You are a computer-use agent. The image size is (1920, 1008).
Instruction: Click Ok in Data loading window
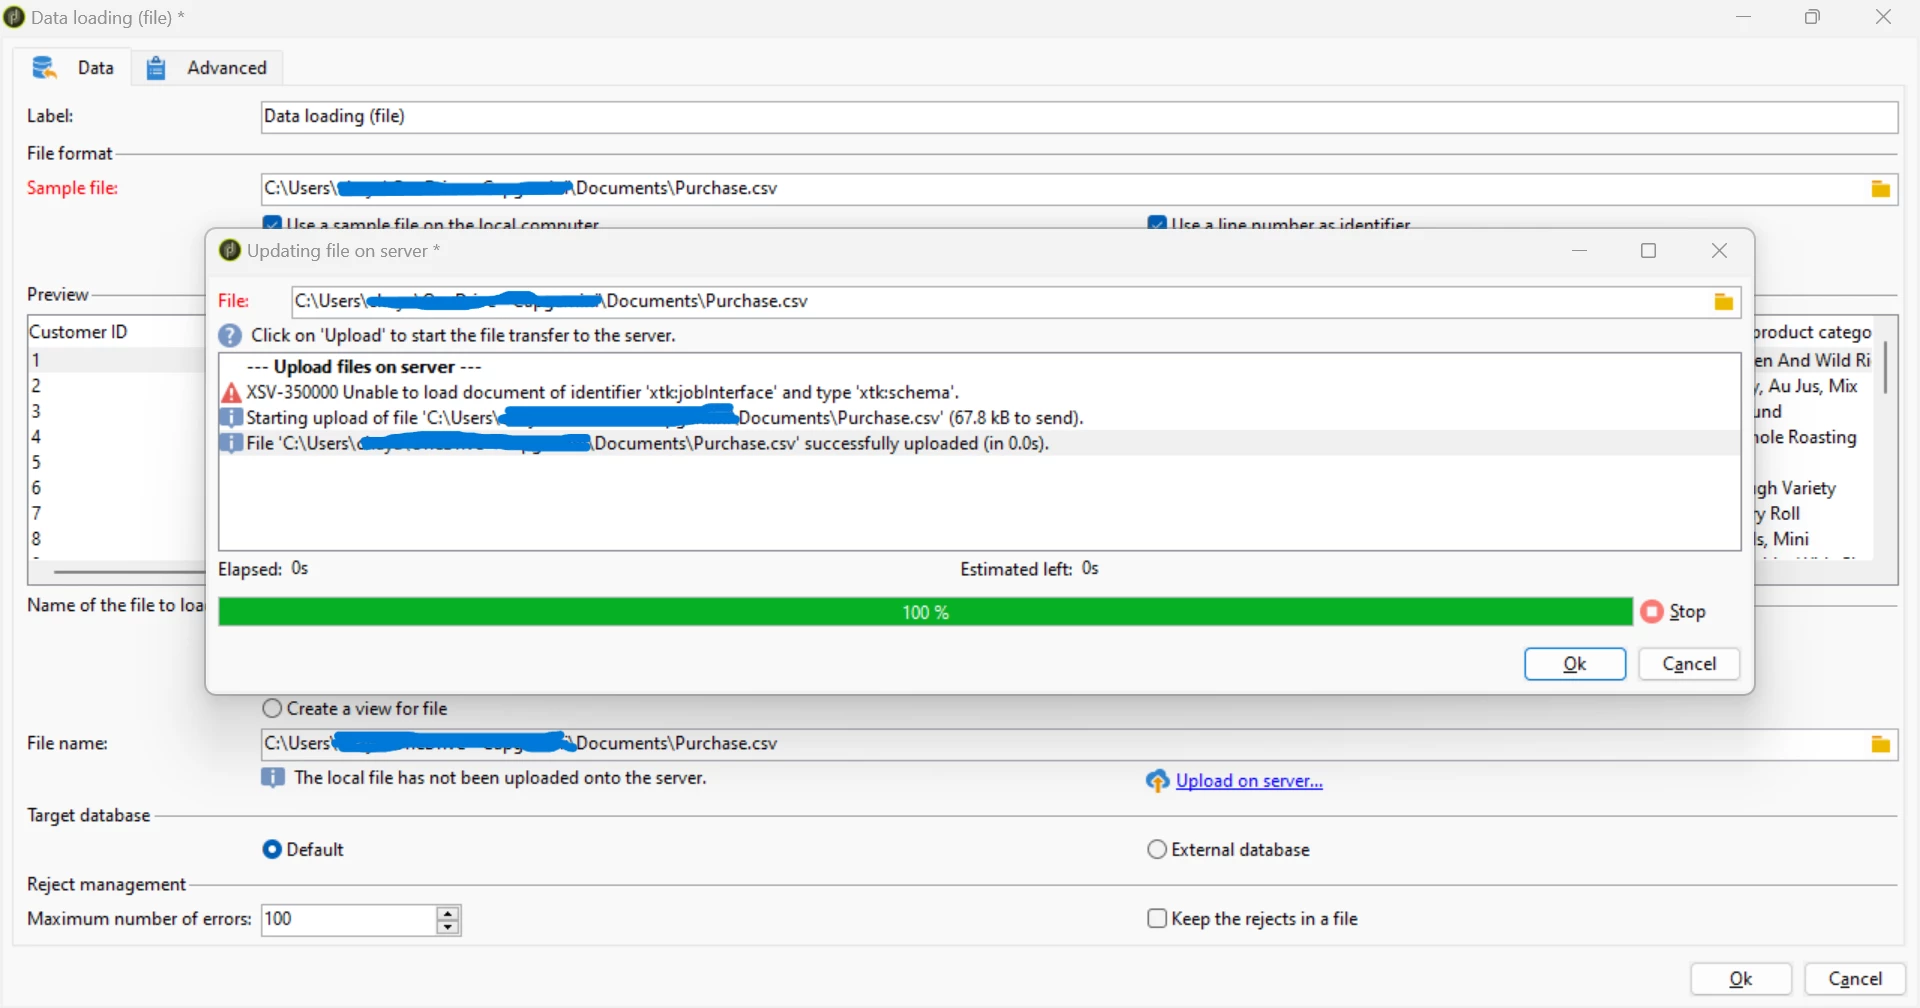(x=1741, y=979)
